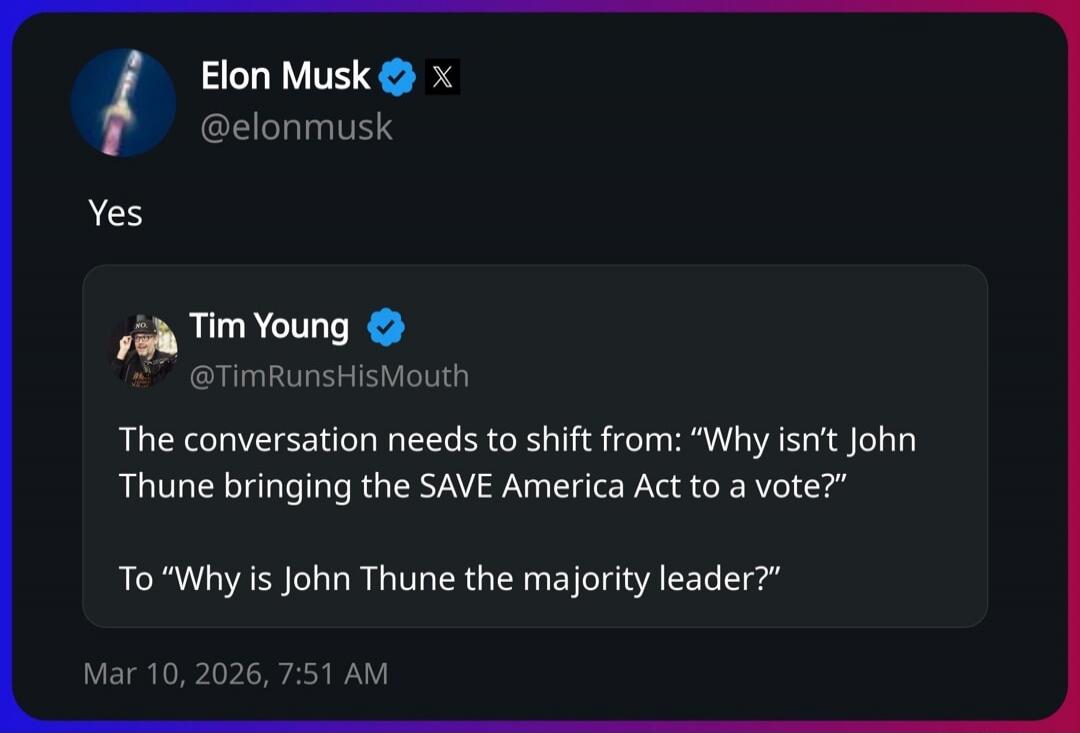Click Elon Musk's blue verified badge
The image size is (1080, 733).
398,77
